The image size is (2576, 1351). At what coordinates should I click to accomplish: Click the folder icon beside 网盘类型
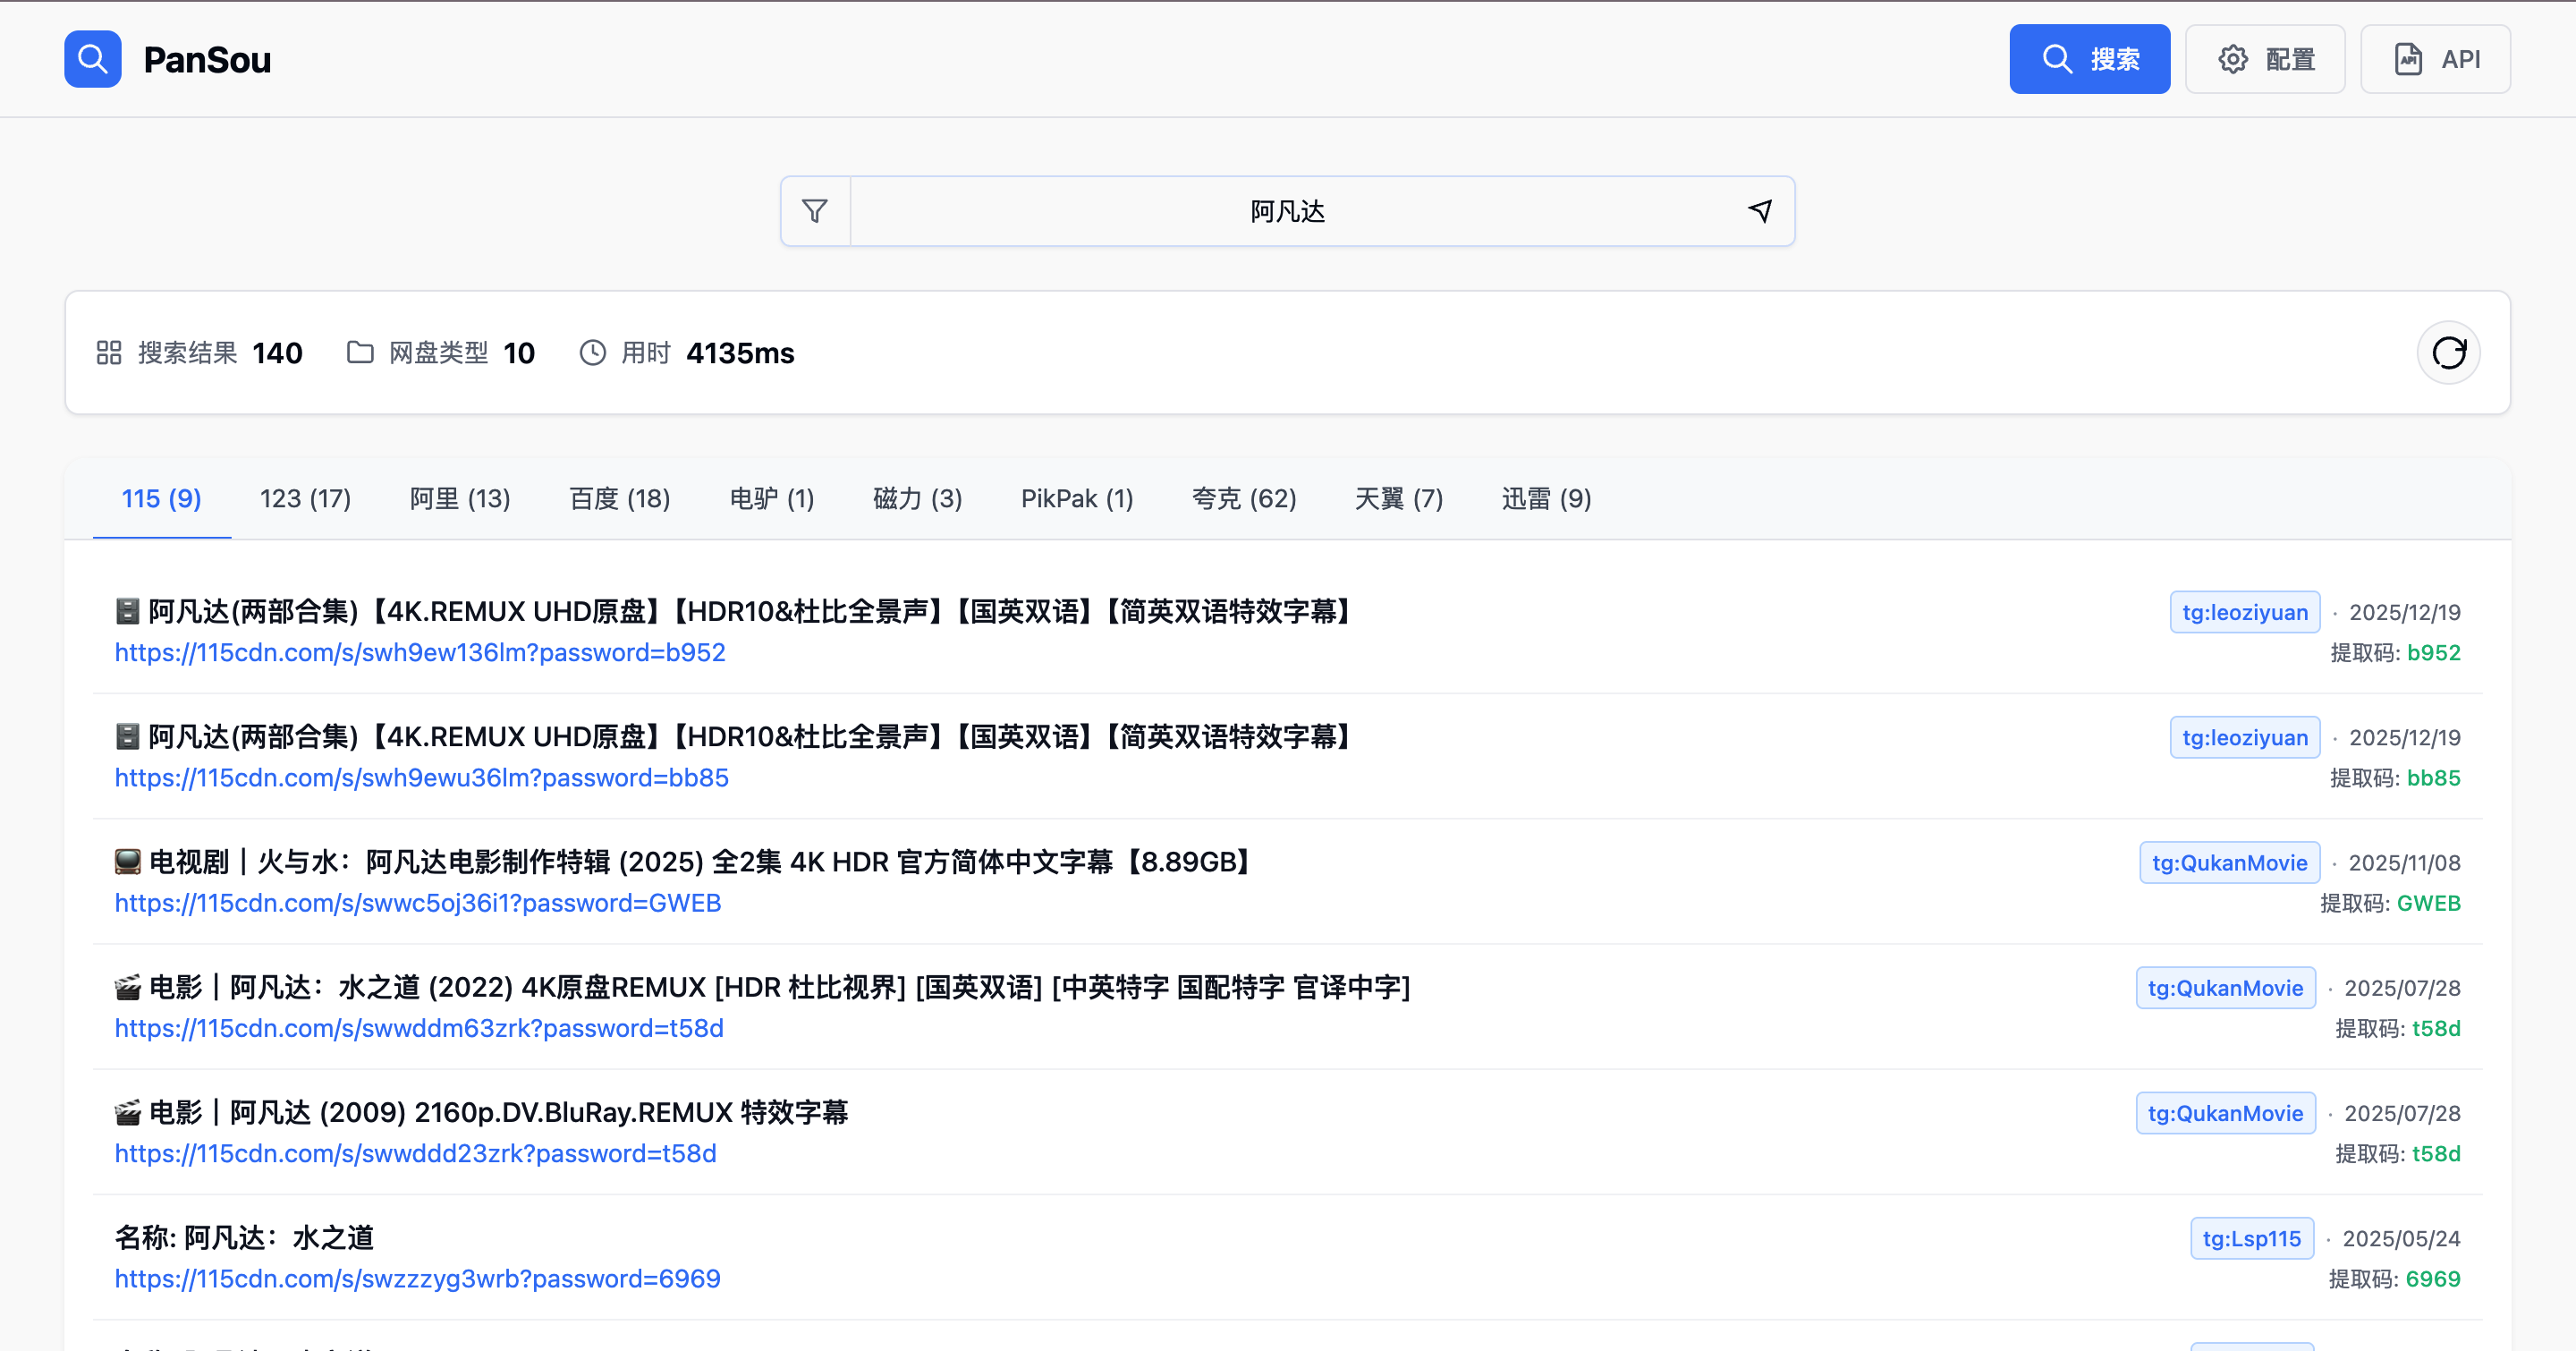[360, 352]
